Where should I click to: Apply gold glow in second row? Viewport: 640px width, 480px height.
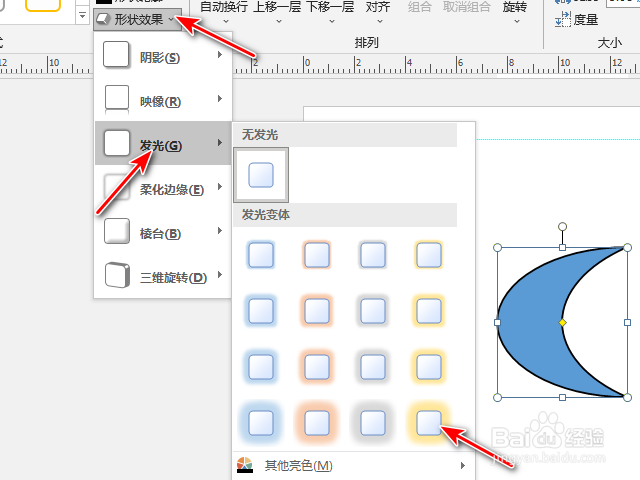(429, 311)
